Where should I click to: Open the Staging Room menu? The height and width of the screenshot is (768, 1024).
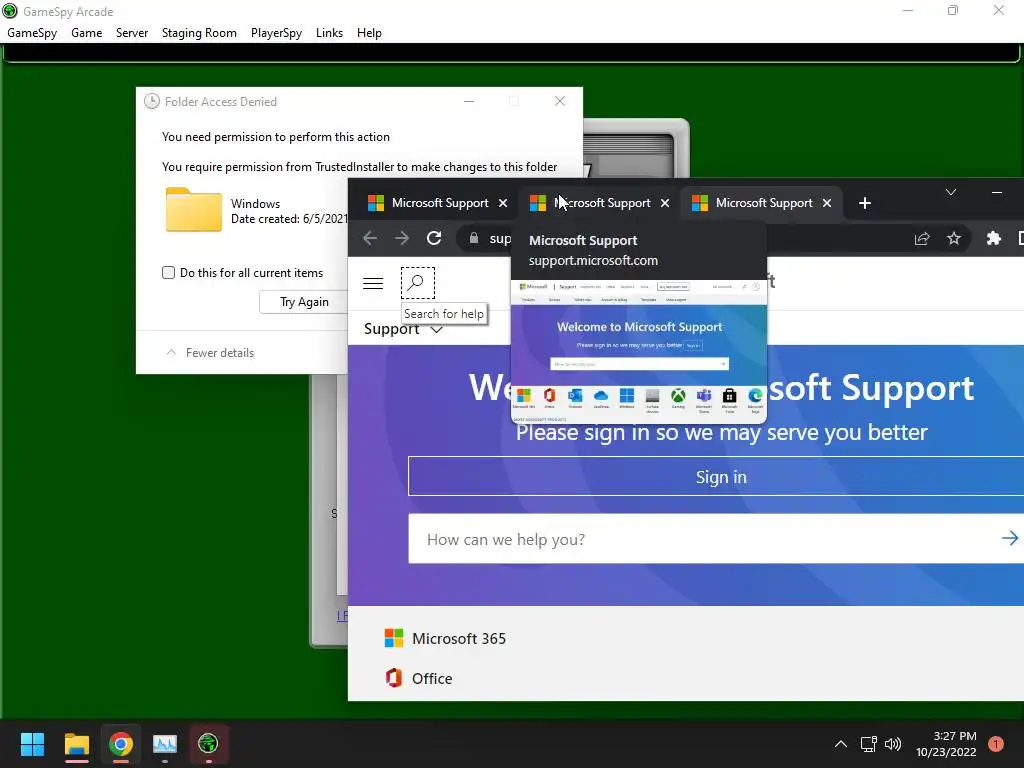(199, 33)
